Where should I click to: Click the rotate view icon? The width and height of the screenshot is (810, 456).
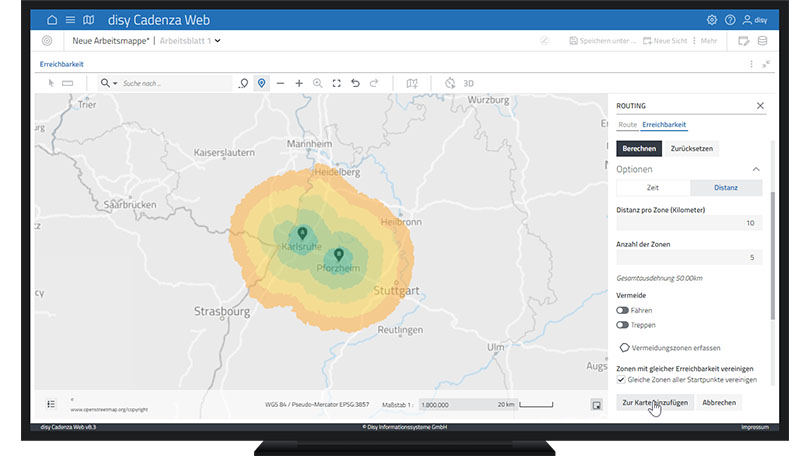[450, 83]
